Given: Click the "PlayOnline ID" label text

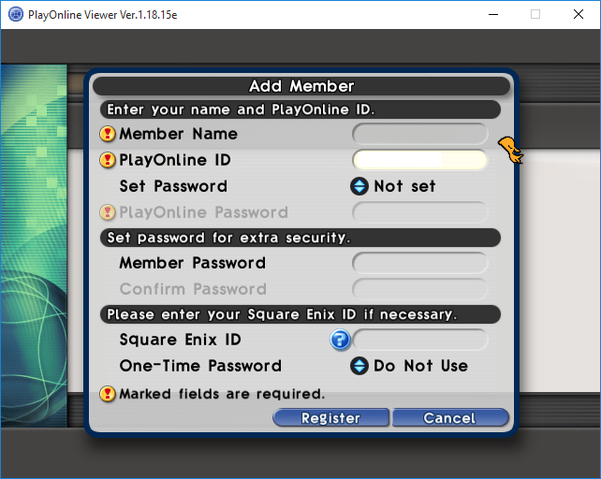Looking at the screenshot, I should point(175,160).
